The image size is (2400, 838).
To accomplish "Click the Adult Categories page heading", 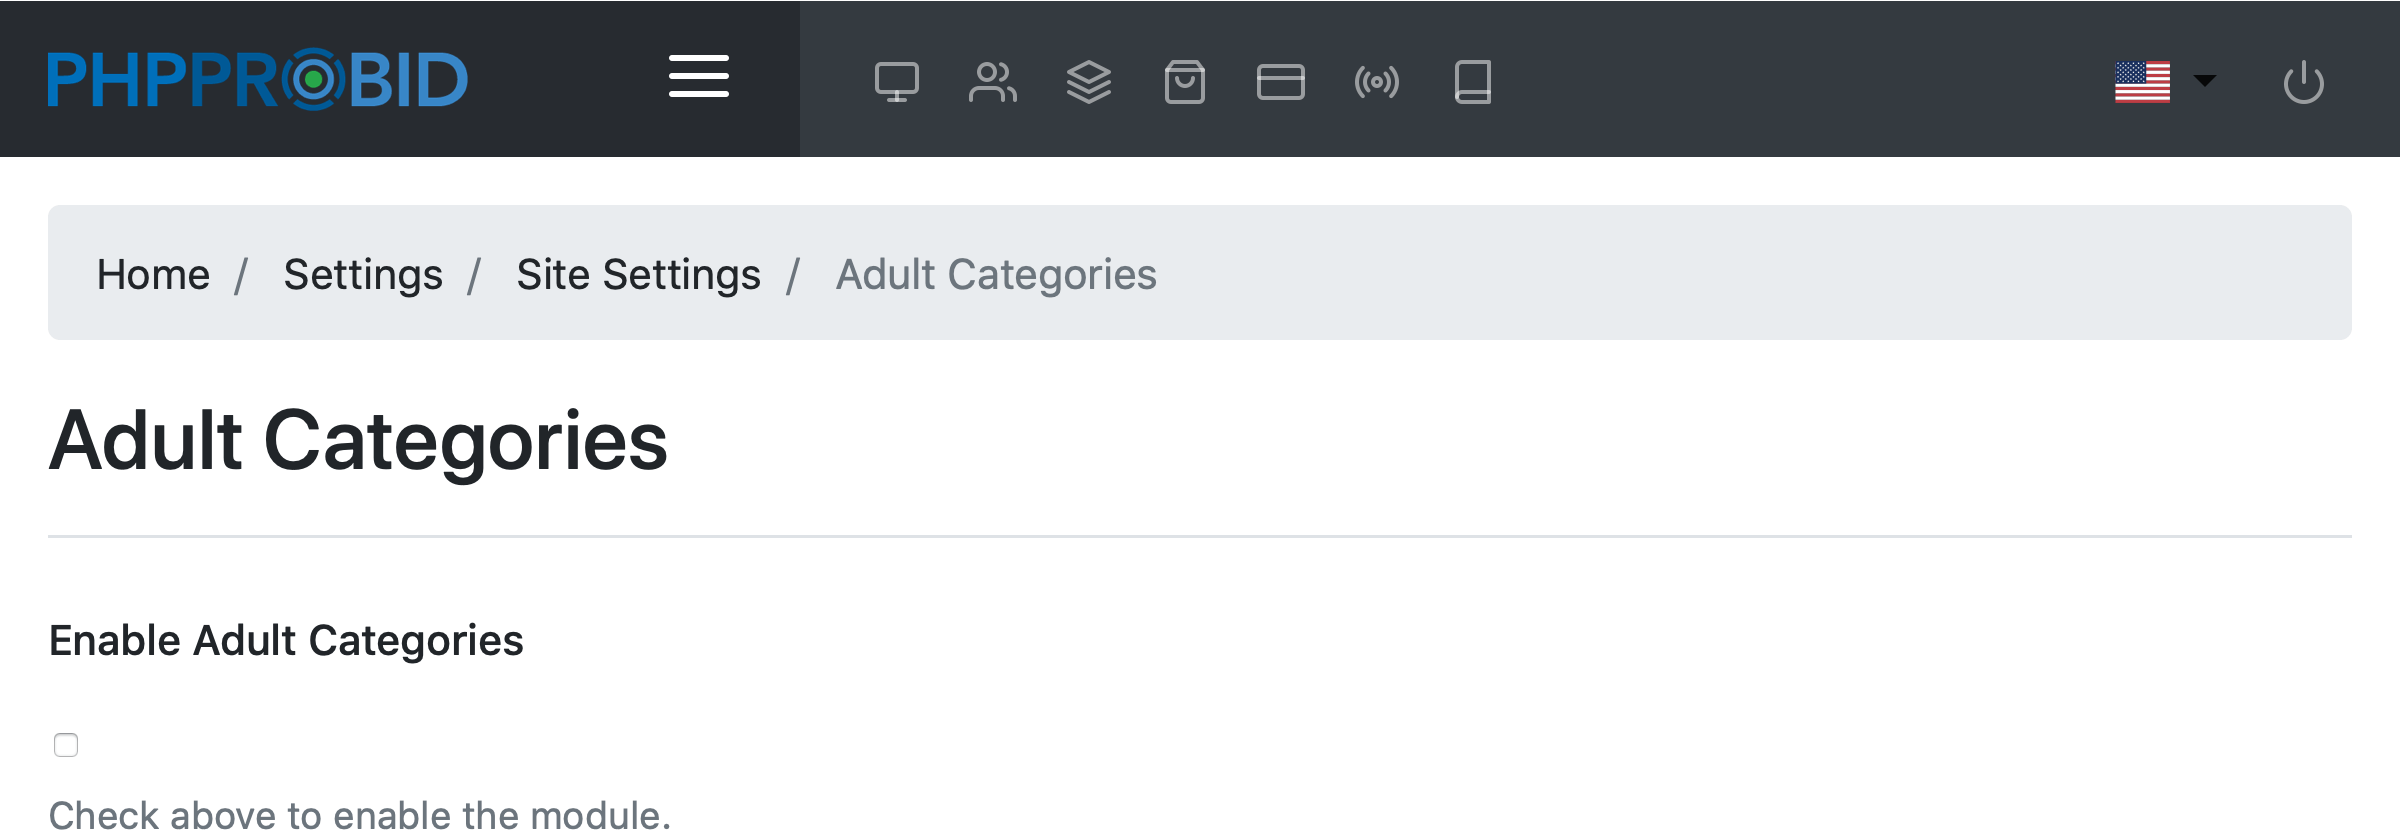I will [x=358, y=441].
